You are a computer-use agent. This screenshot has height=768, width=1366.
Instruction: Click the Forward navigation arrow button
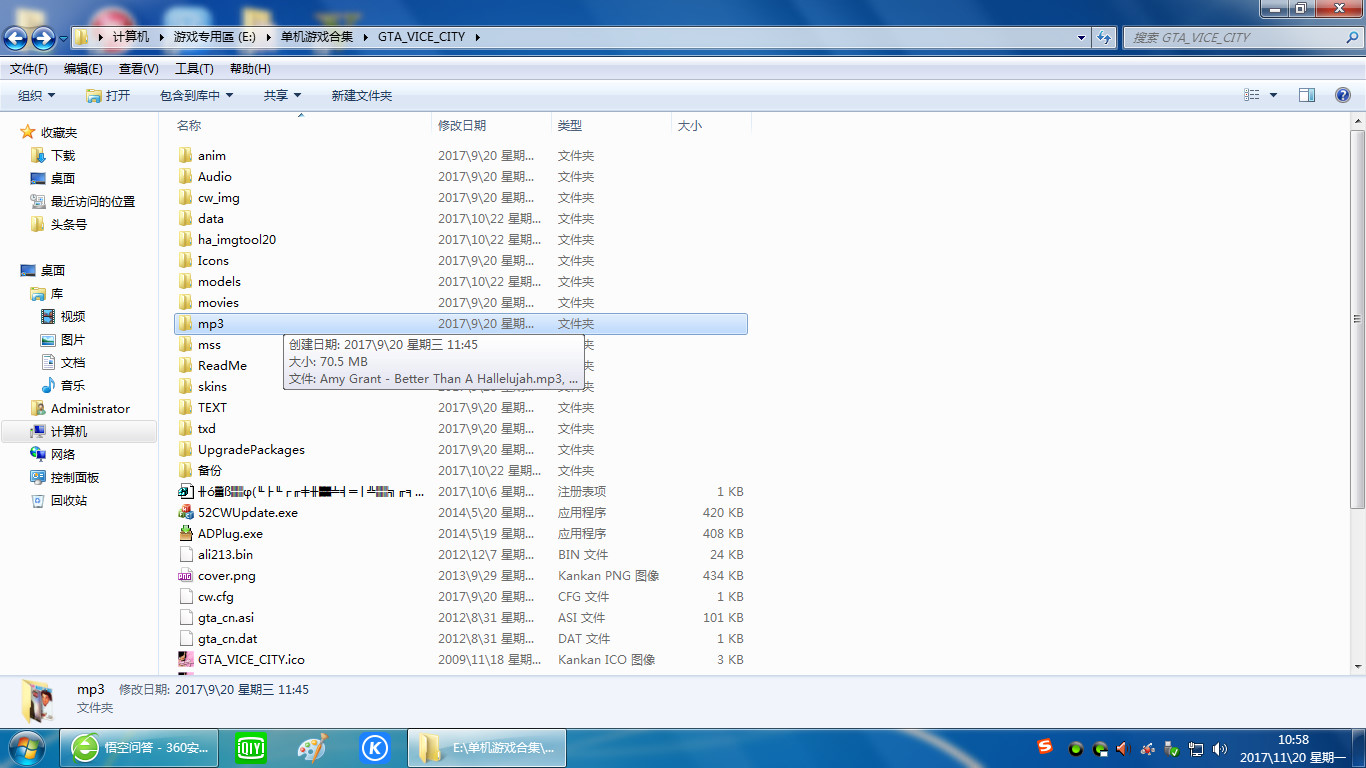point(43,38)
